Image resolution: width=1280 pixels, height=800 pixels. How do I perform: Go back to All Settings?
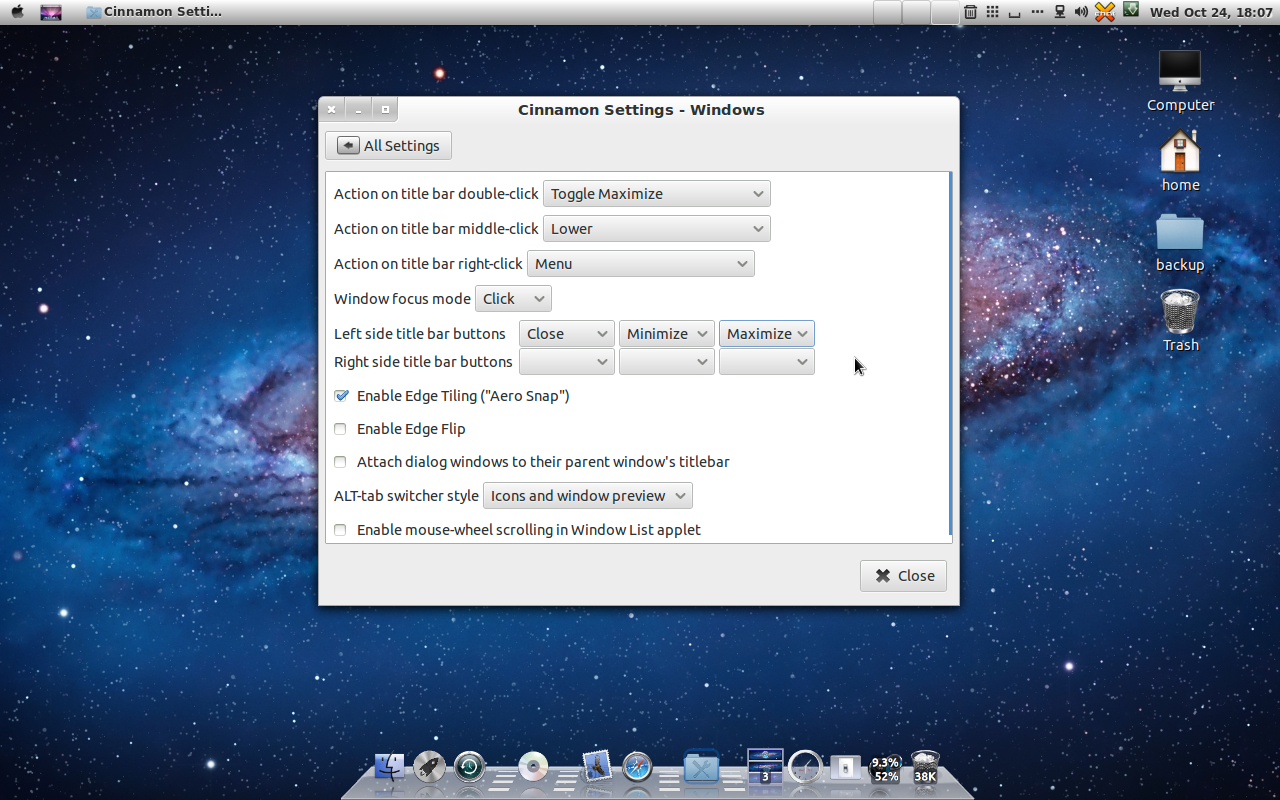click(x=389, y=146)
